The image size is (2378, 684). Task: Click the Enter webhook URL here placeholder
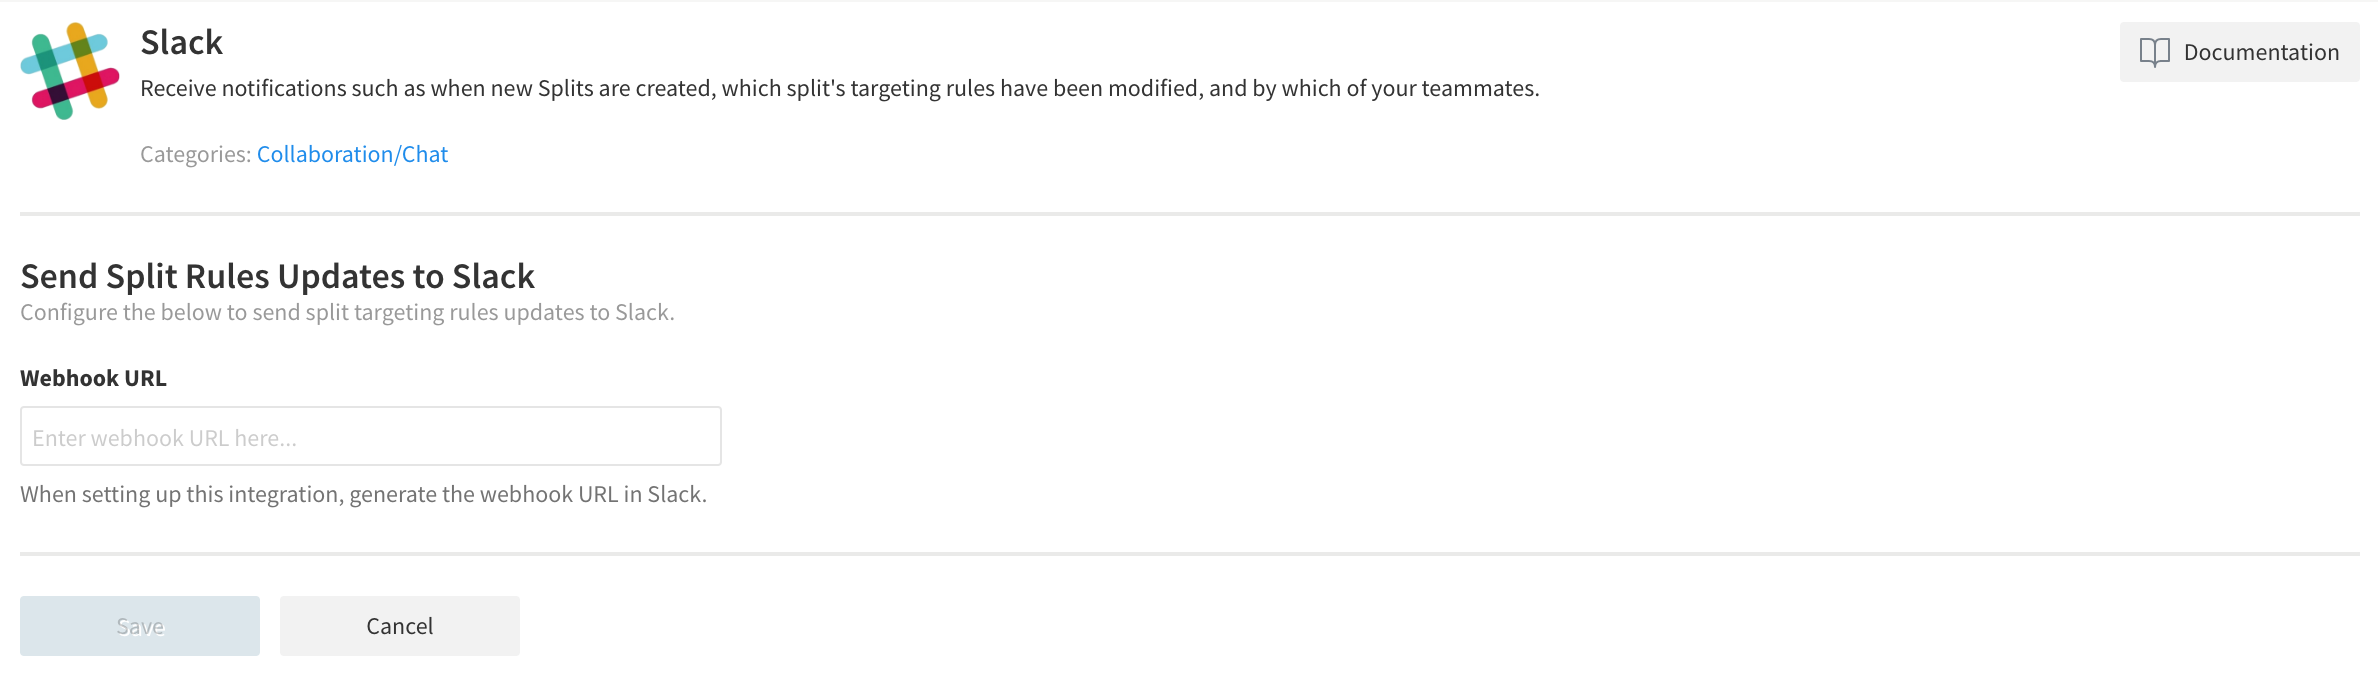click(165, 438)
